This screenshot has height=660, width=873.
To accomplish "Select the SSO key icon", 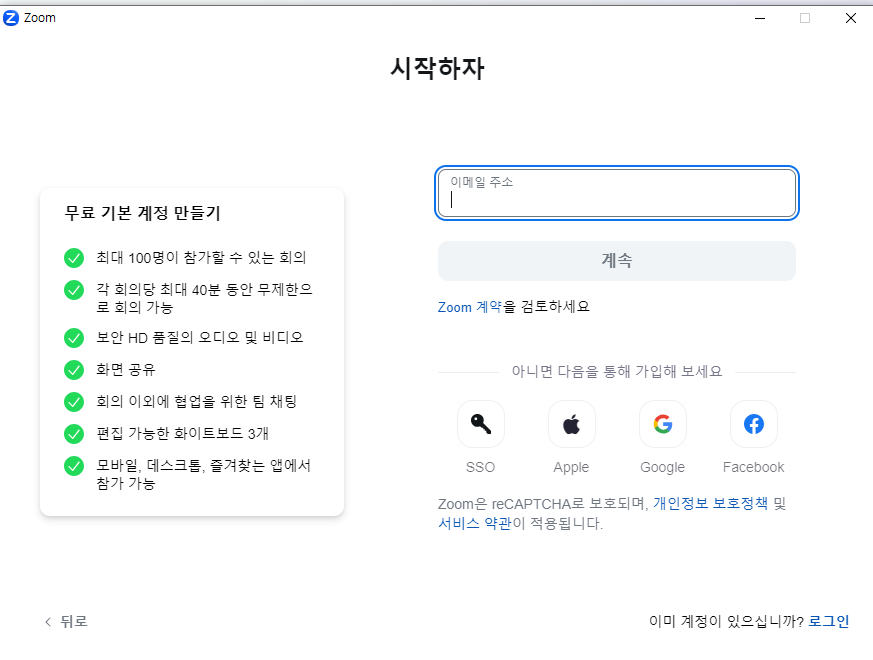I will click(x=480, y=423).
